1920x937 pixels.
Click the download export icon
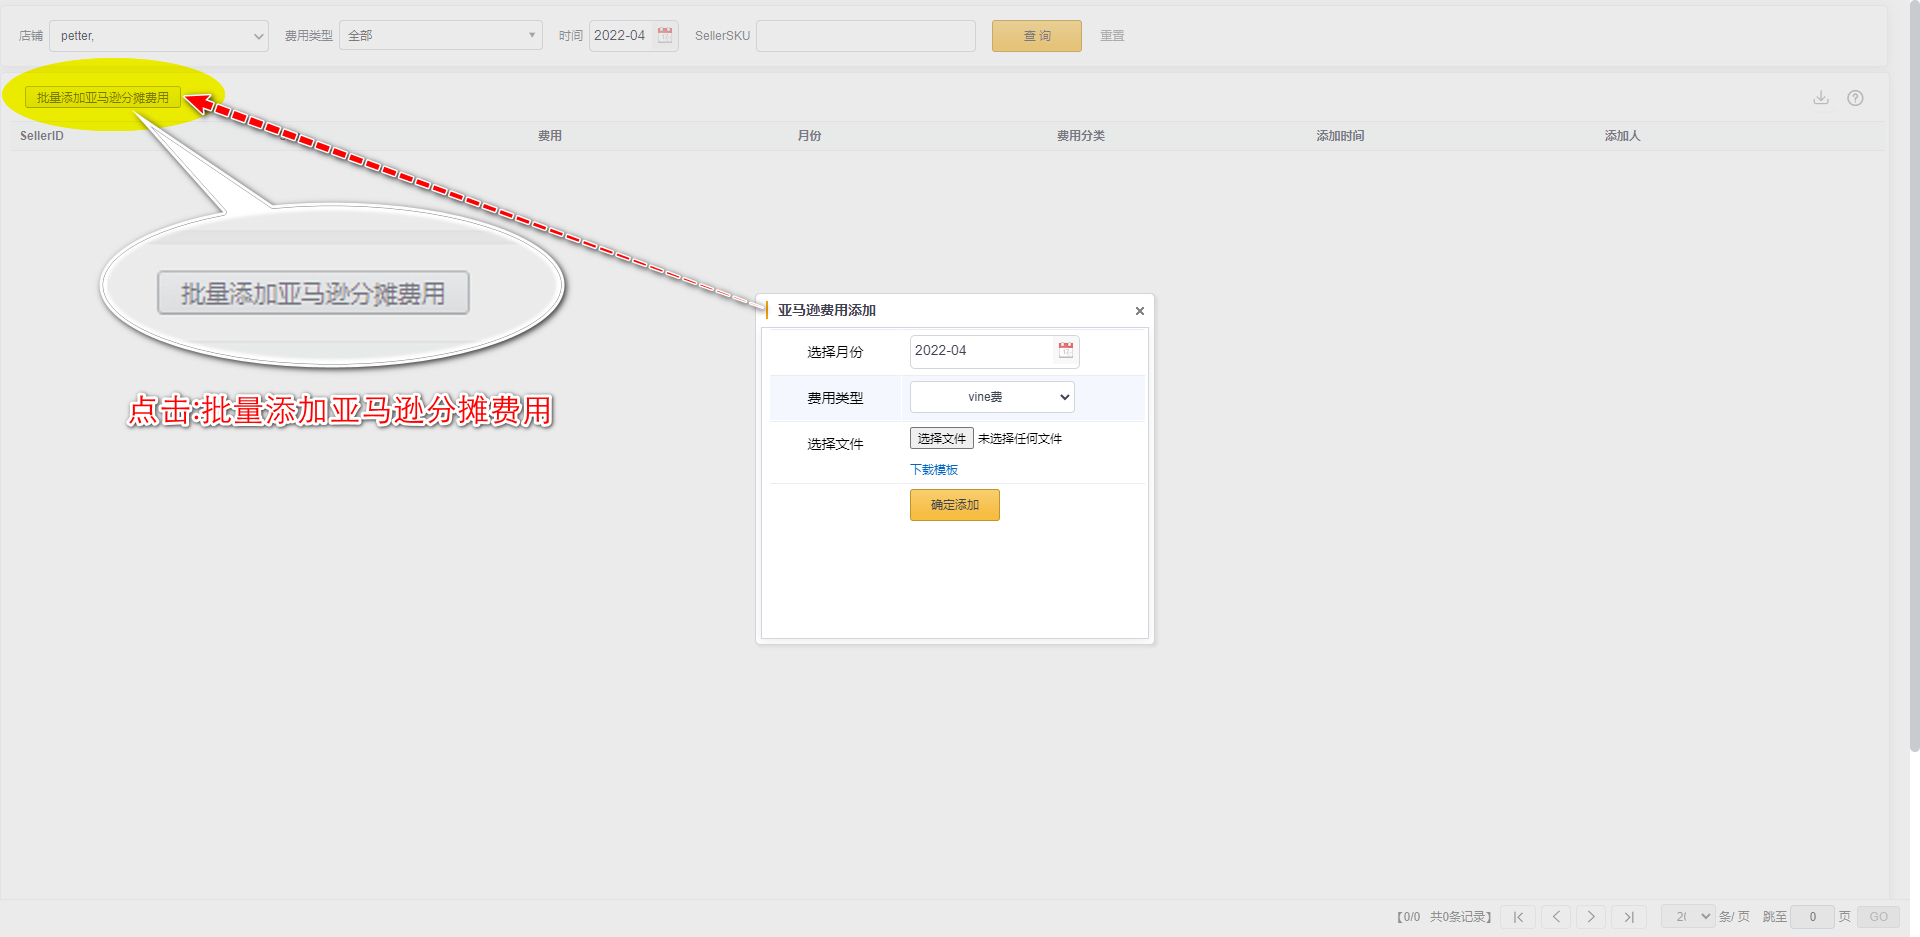pyautogui.click(x=1820, y=98)
